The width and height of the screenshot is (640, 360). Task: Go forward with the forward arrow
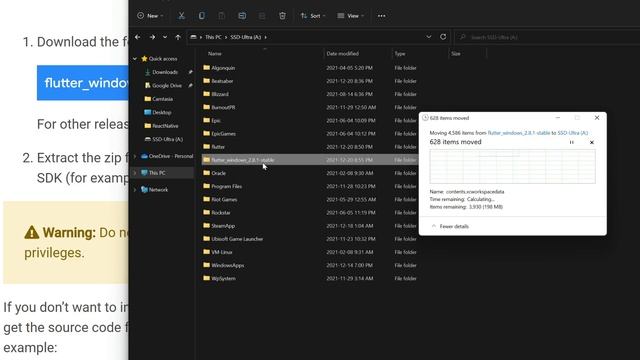click(152, 37)
